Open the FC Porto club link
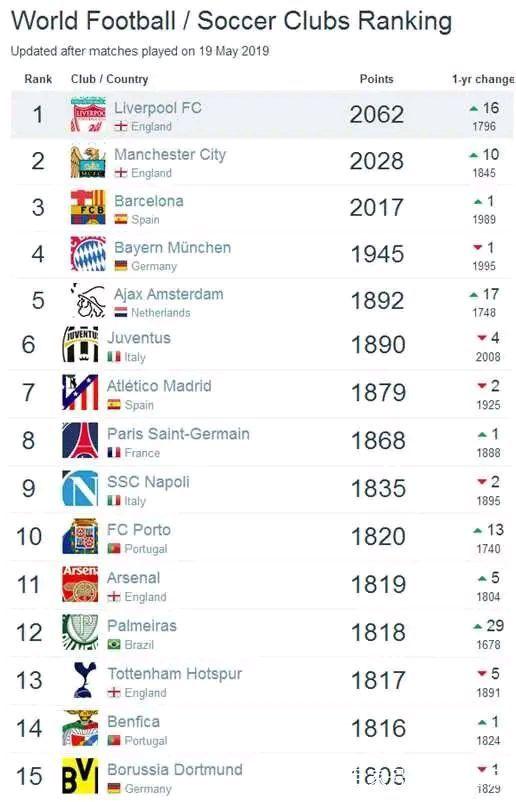This screenshot has width=516, height=802. click(x=139, y=530)
